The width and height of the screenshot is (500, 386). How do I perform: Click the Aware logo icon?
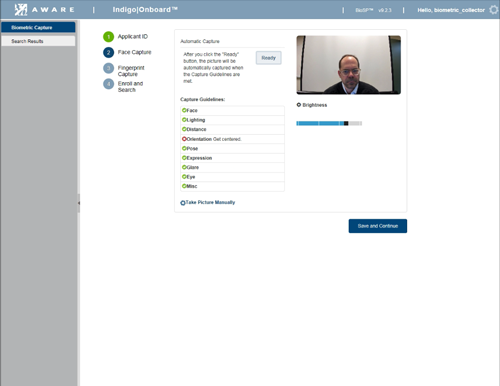pos(21,10)
